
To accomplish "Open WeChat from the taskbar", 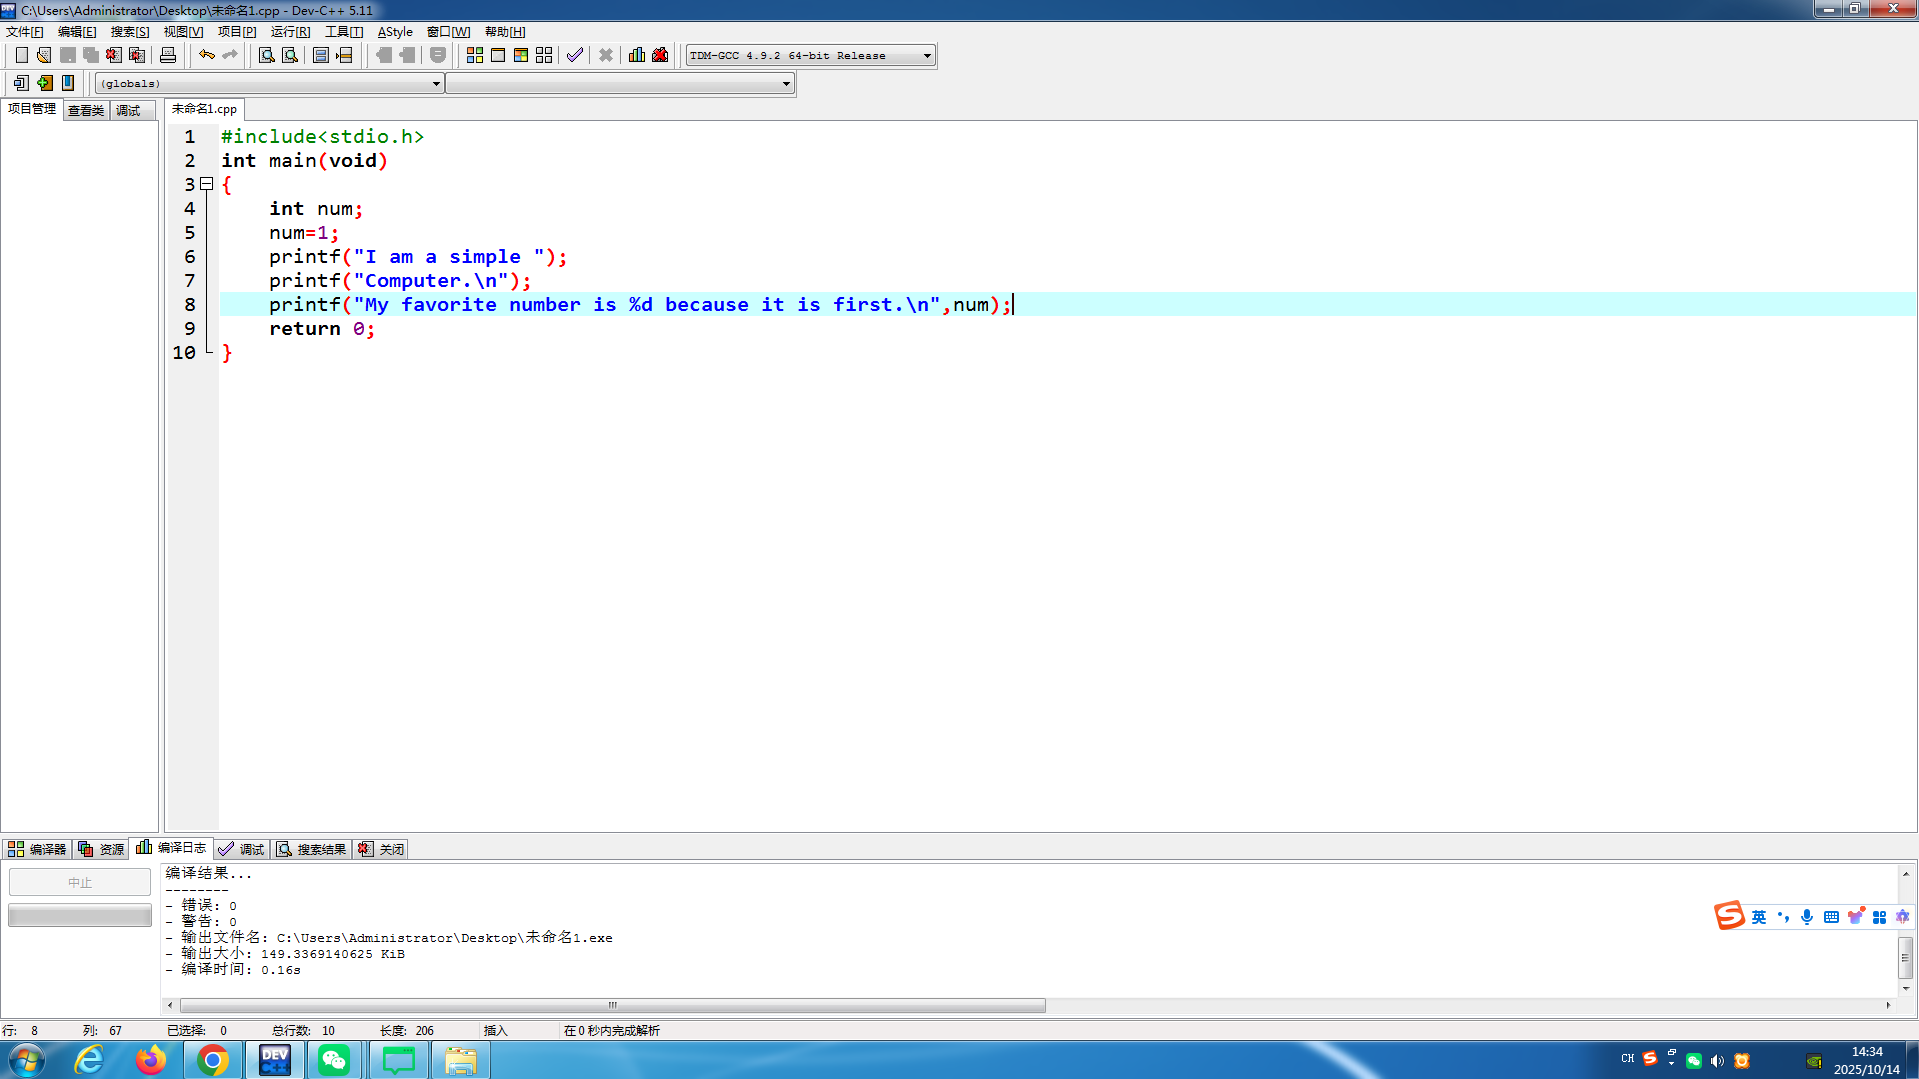I will 334,1060.
